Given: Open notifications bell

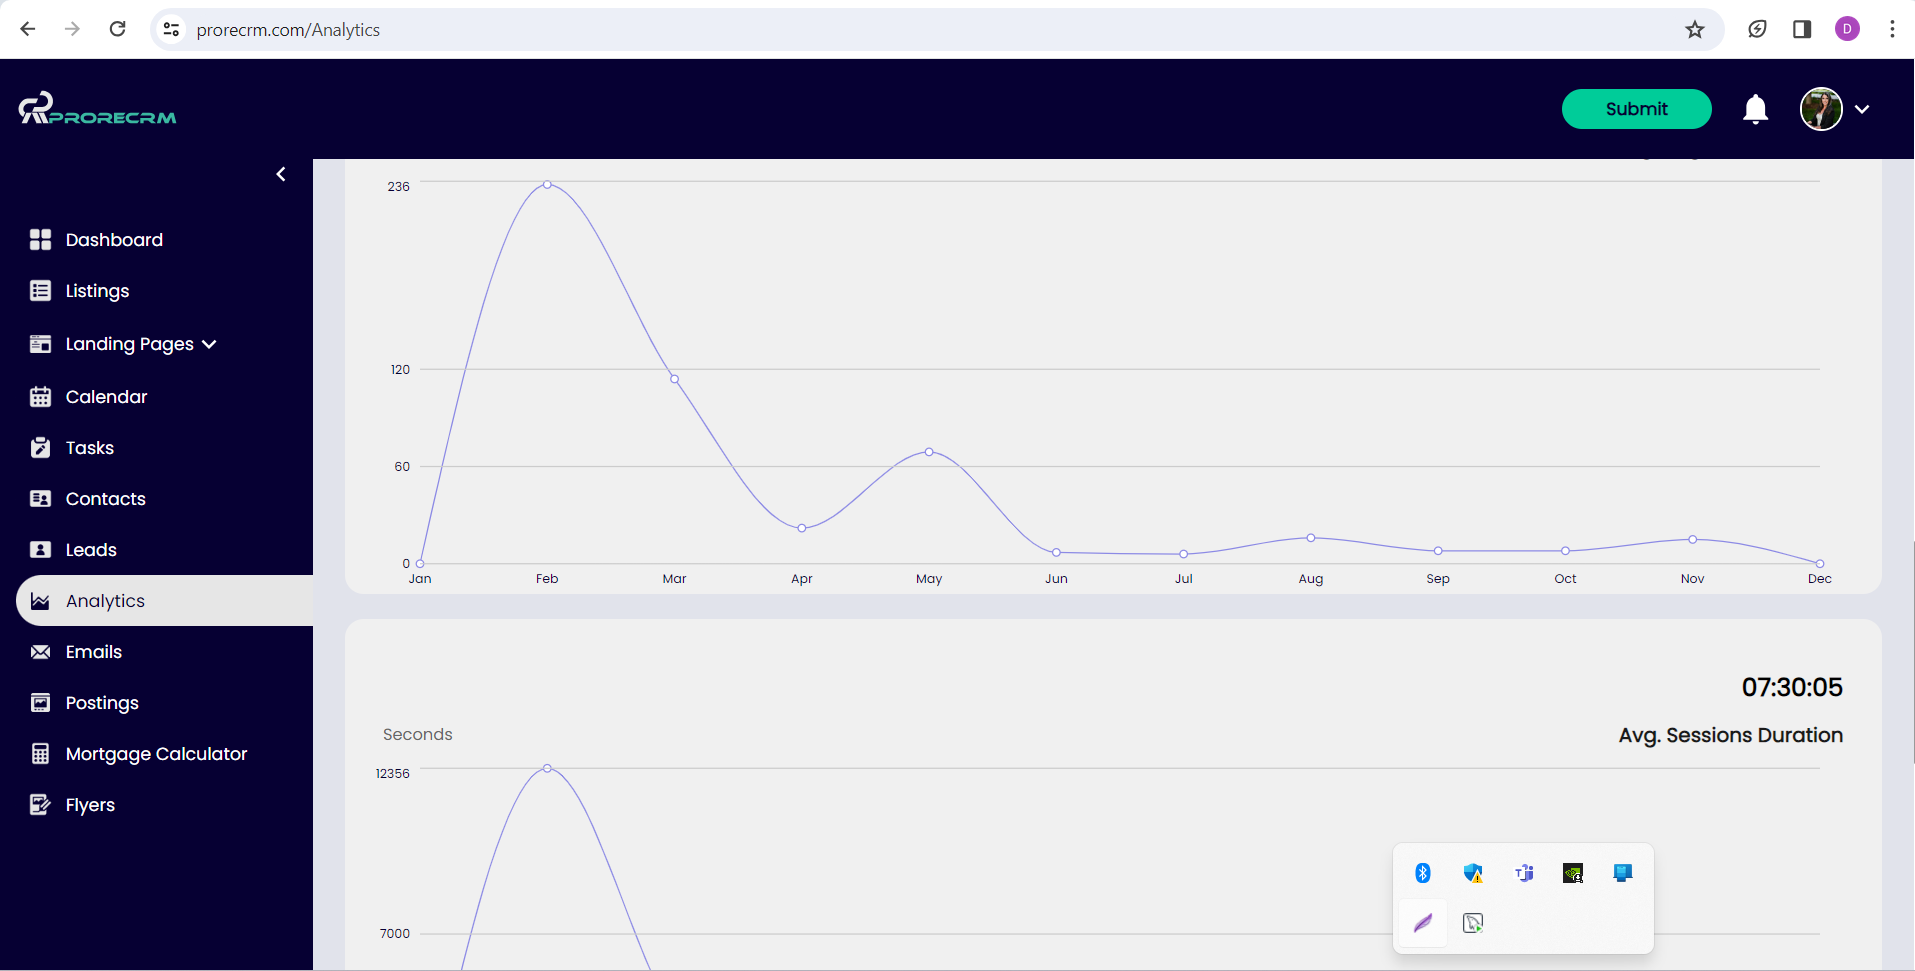Looking at the screenshot, I should pyautogui.click(x=1755, y=109).
